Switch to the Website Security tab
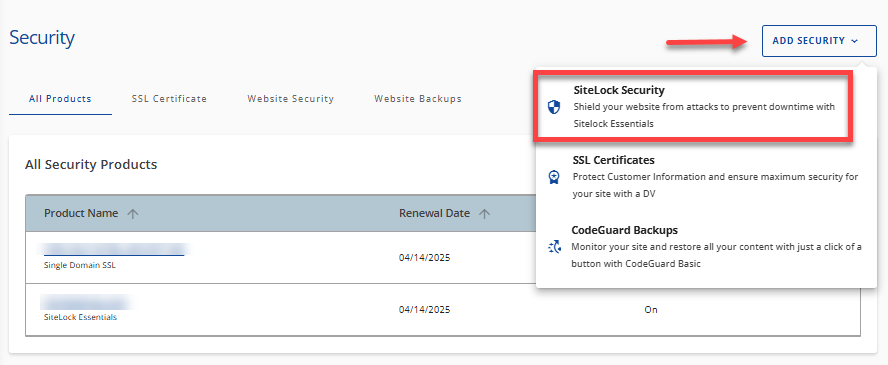The image size is (888, 365). coord(291,98)
